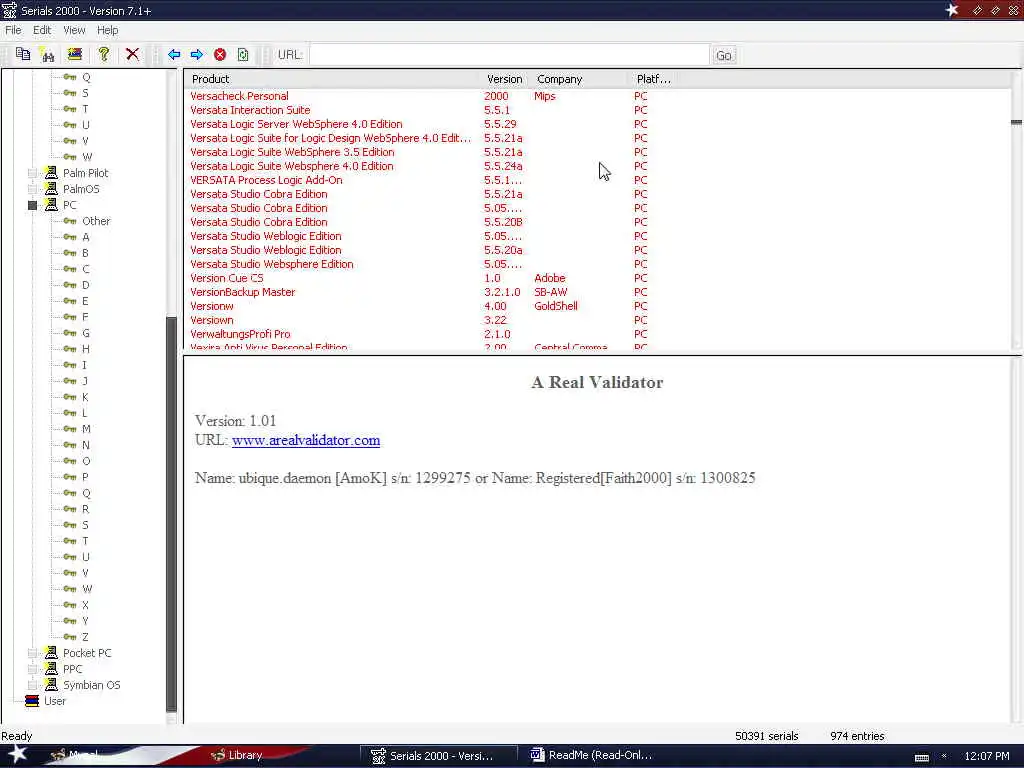Click the PPC computer icon in tree
Viewport: 1024px width, 768px height.
[51, 669]
